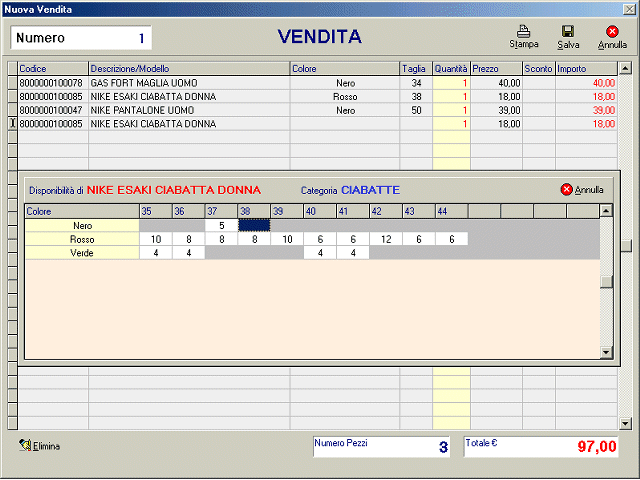
Task: Select Verde size 36 cell
Action: click(x=189, y=253)
